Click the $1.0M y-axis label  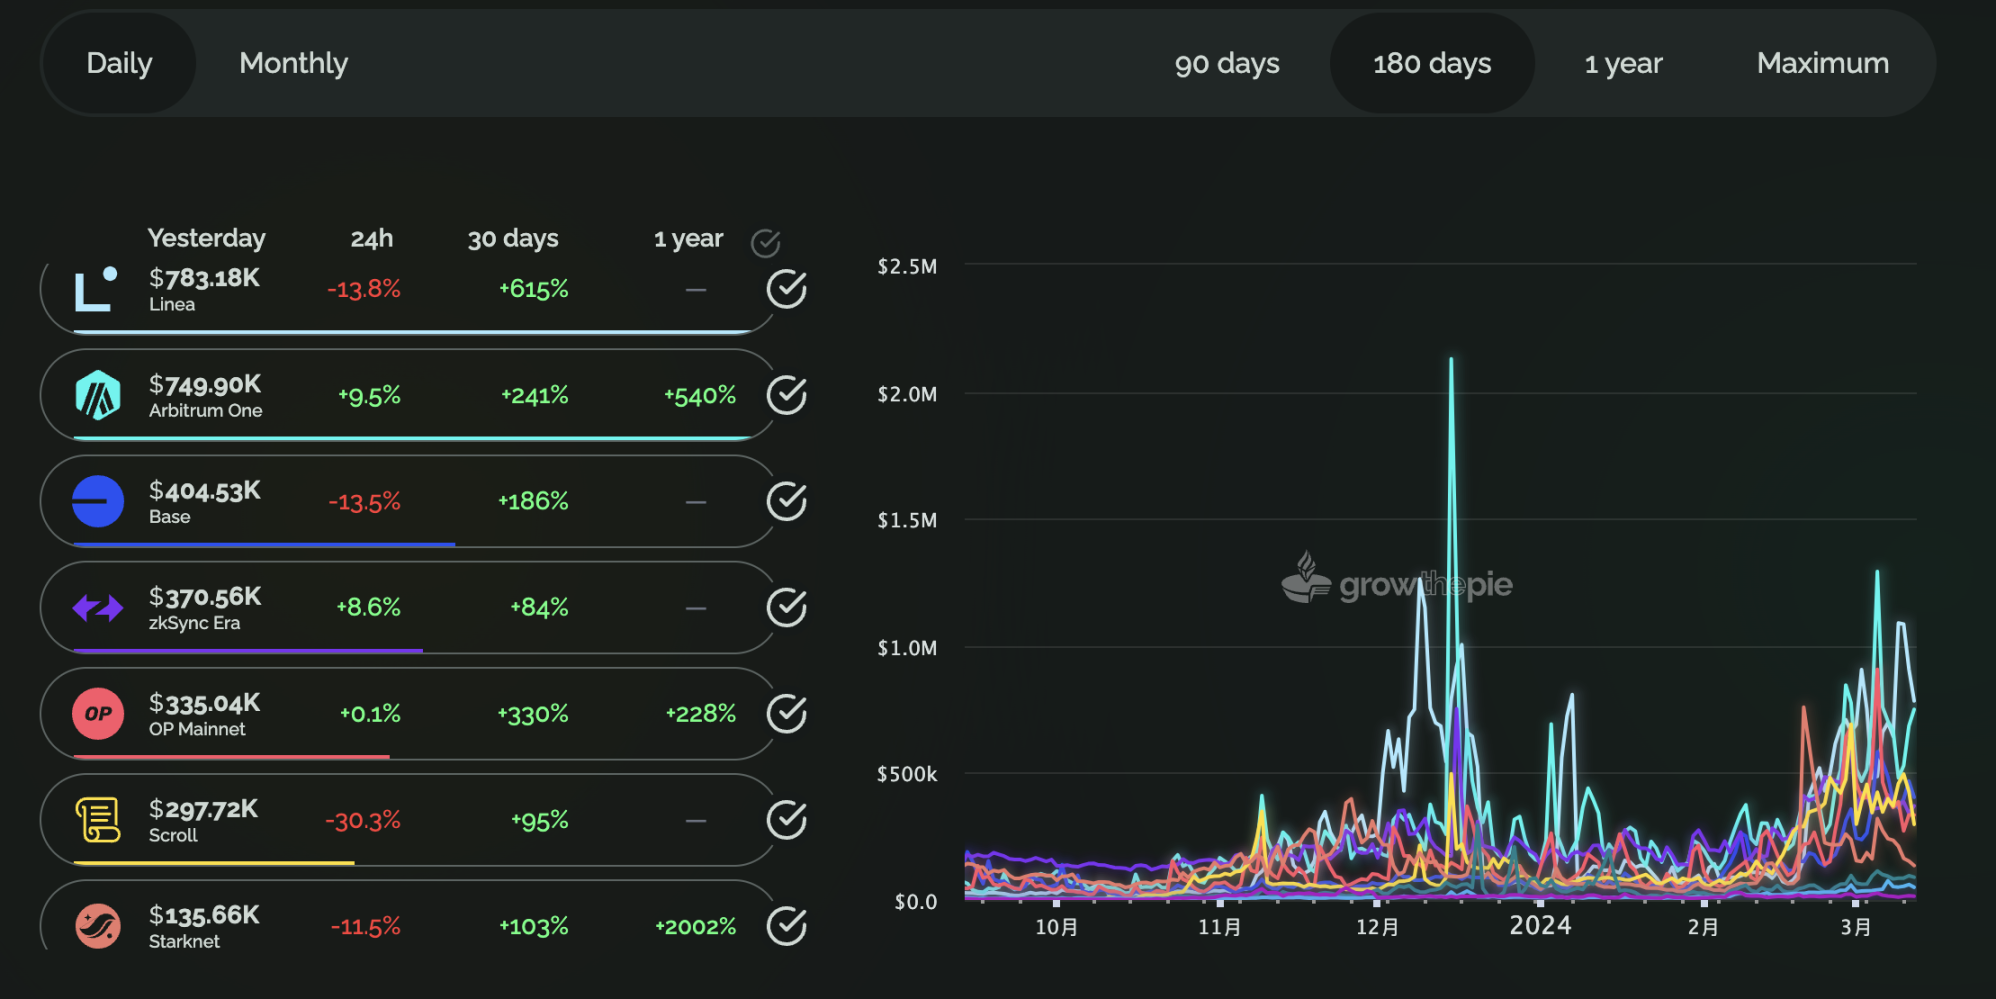point(907,648)
